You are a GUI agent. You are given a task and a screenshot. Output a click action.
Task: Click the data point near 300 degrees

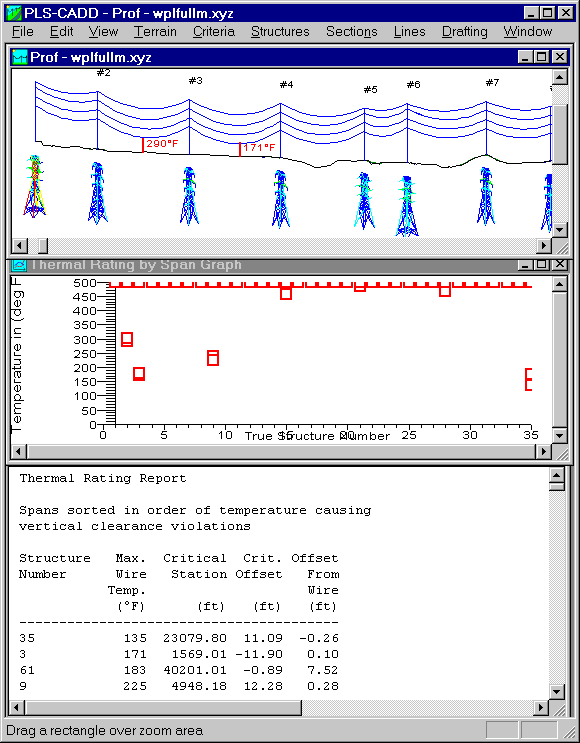coord(127,339)
